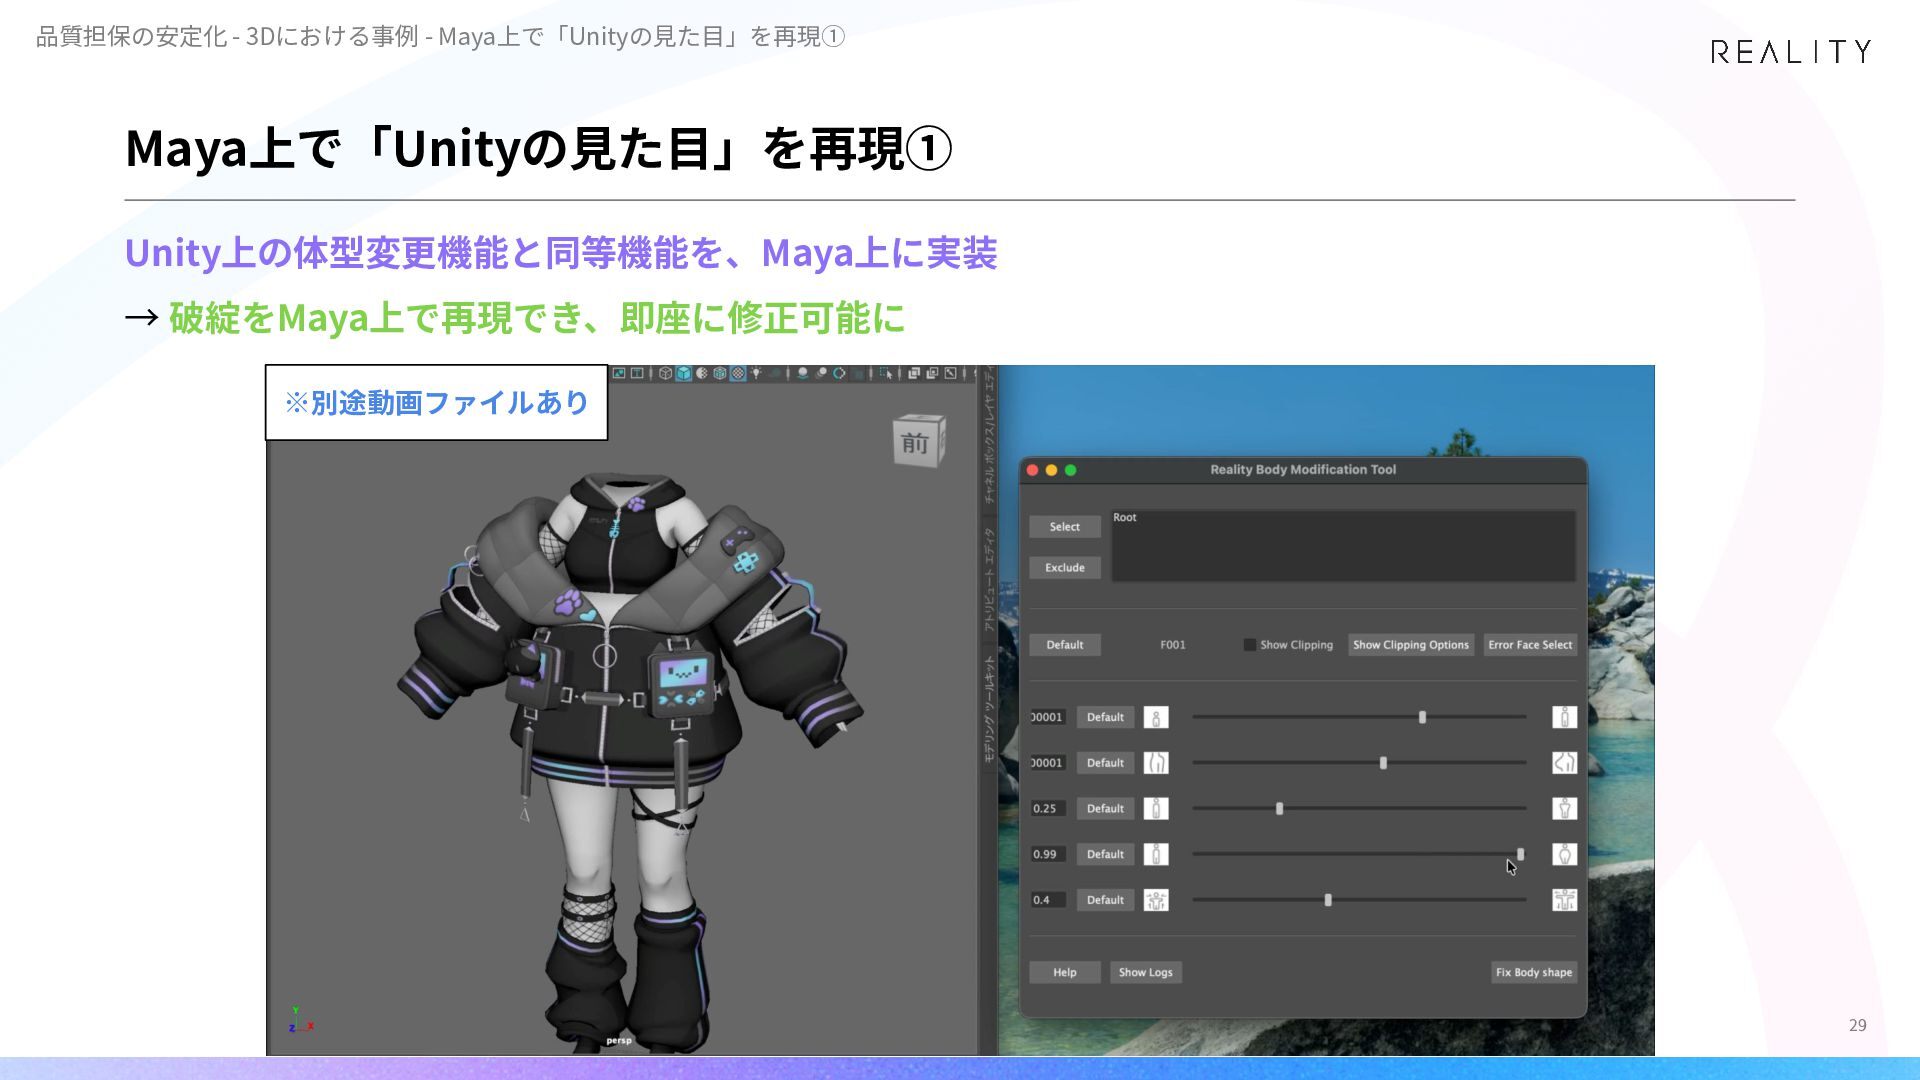Viewport: 1920px width, 1080px height.
Task: Enable wireframe display in the Maya viewport toolbar
Action: (x=666, y=374)
